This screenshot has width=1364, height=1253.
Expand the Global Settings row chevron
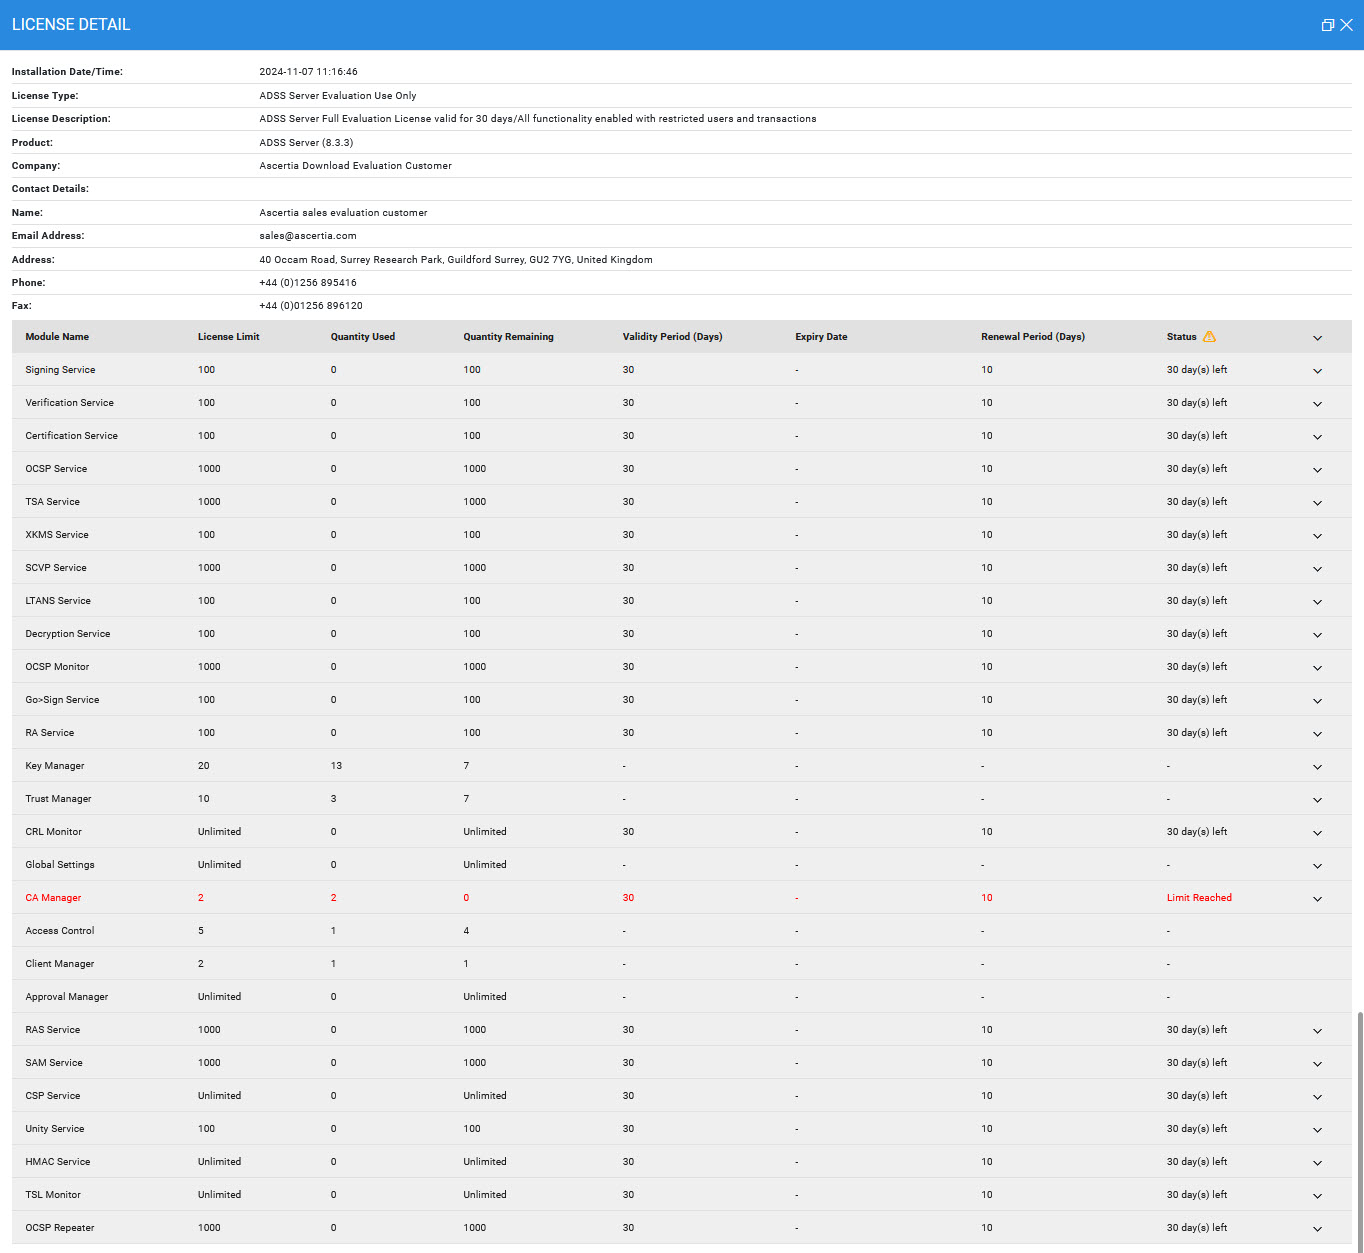(1317, 866)
